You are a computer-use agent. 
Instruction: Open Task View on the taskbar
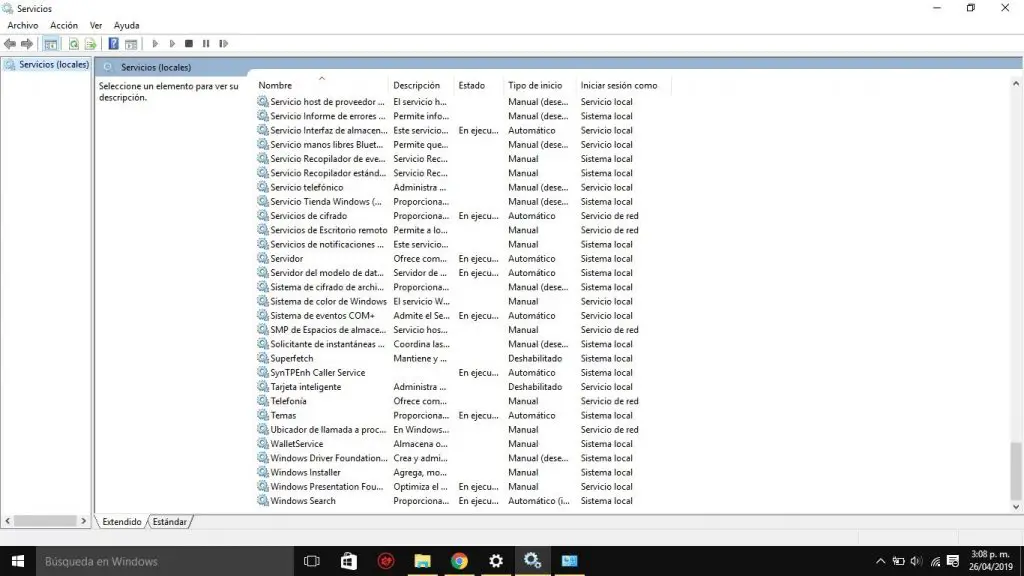[312, 561]
